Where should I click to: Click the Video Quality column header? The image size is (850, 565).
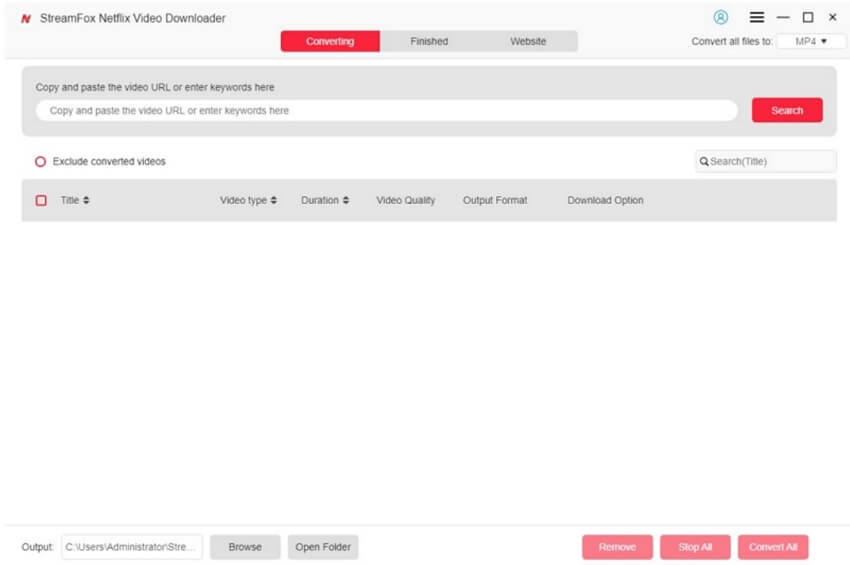pos(405,200)
